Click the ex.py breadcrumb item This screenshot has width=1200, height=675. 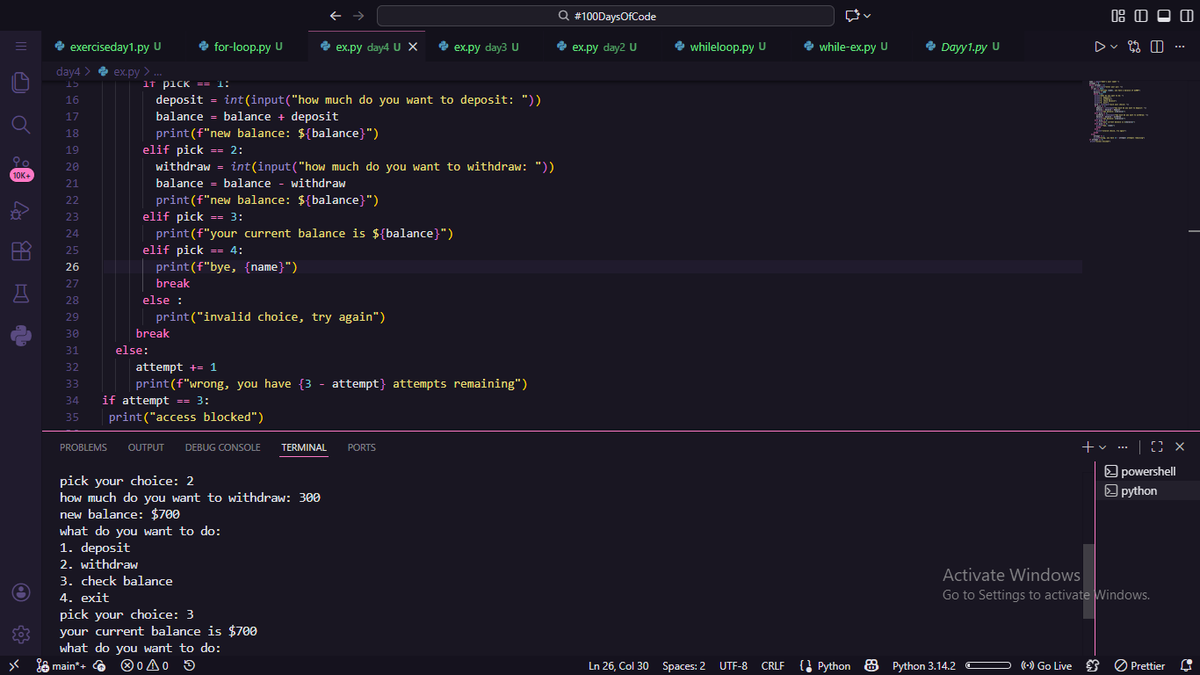(x=119, y=71)
